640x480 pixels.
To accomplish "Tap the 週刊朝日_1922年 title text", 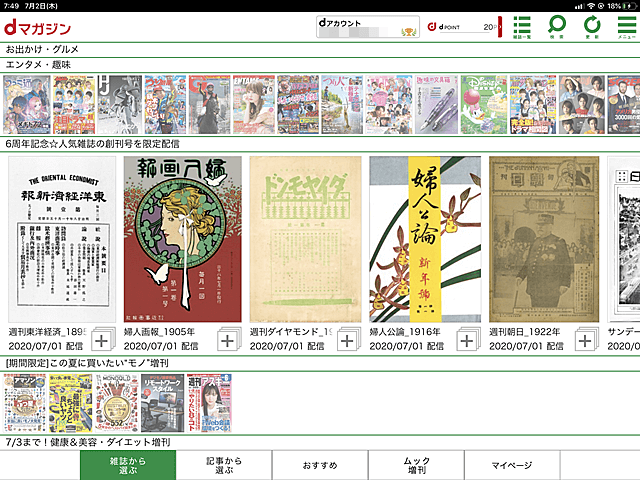I will [524, 332].
